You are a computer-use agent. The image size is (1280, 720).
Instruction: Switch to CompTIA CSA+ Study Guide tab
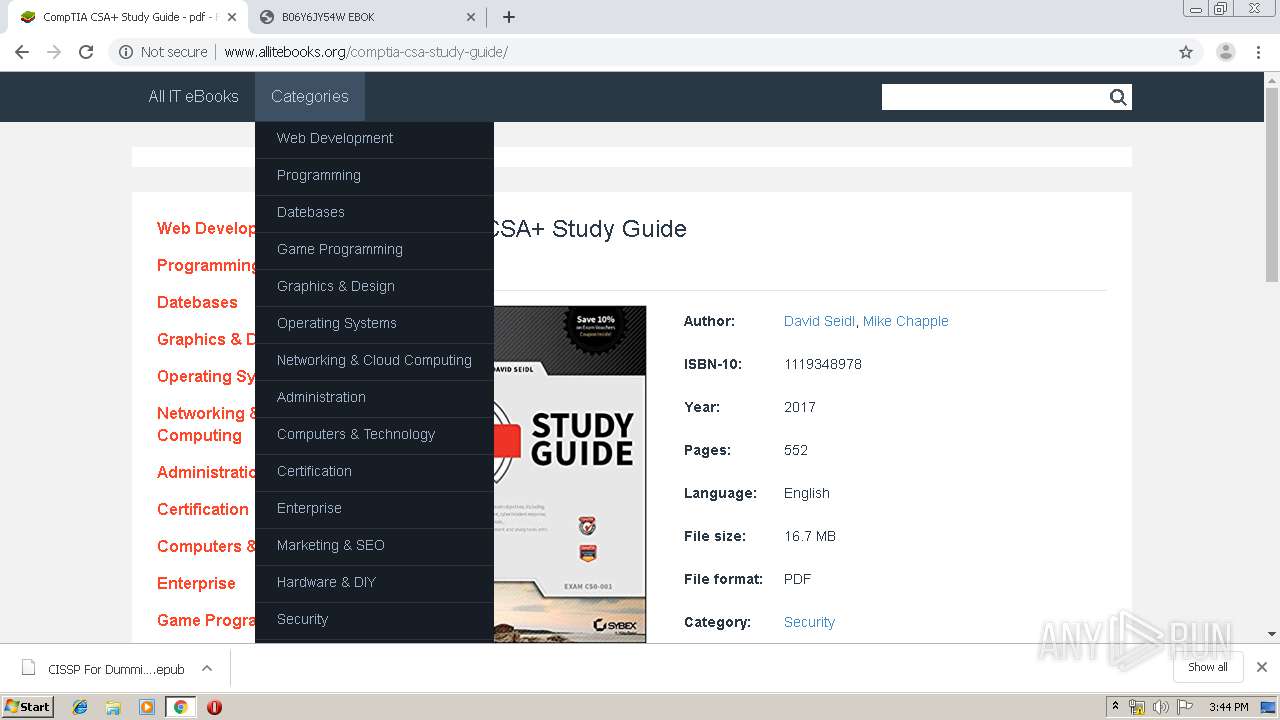128,17
